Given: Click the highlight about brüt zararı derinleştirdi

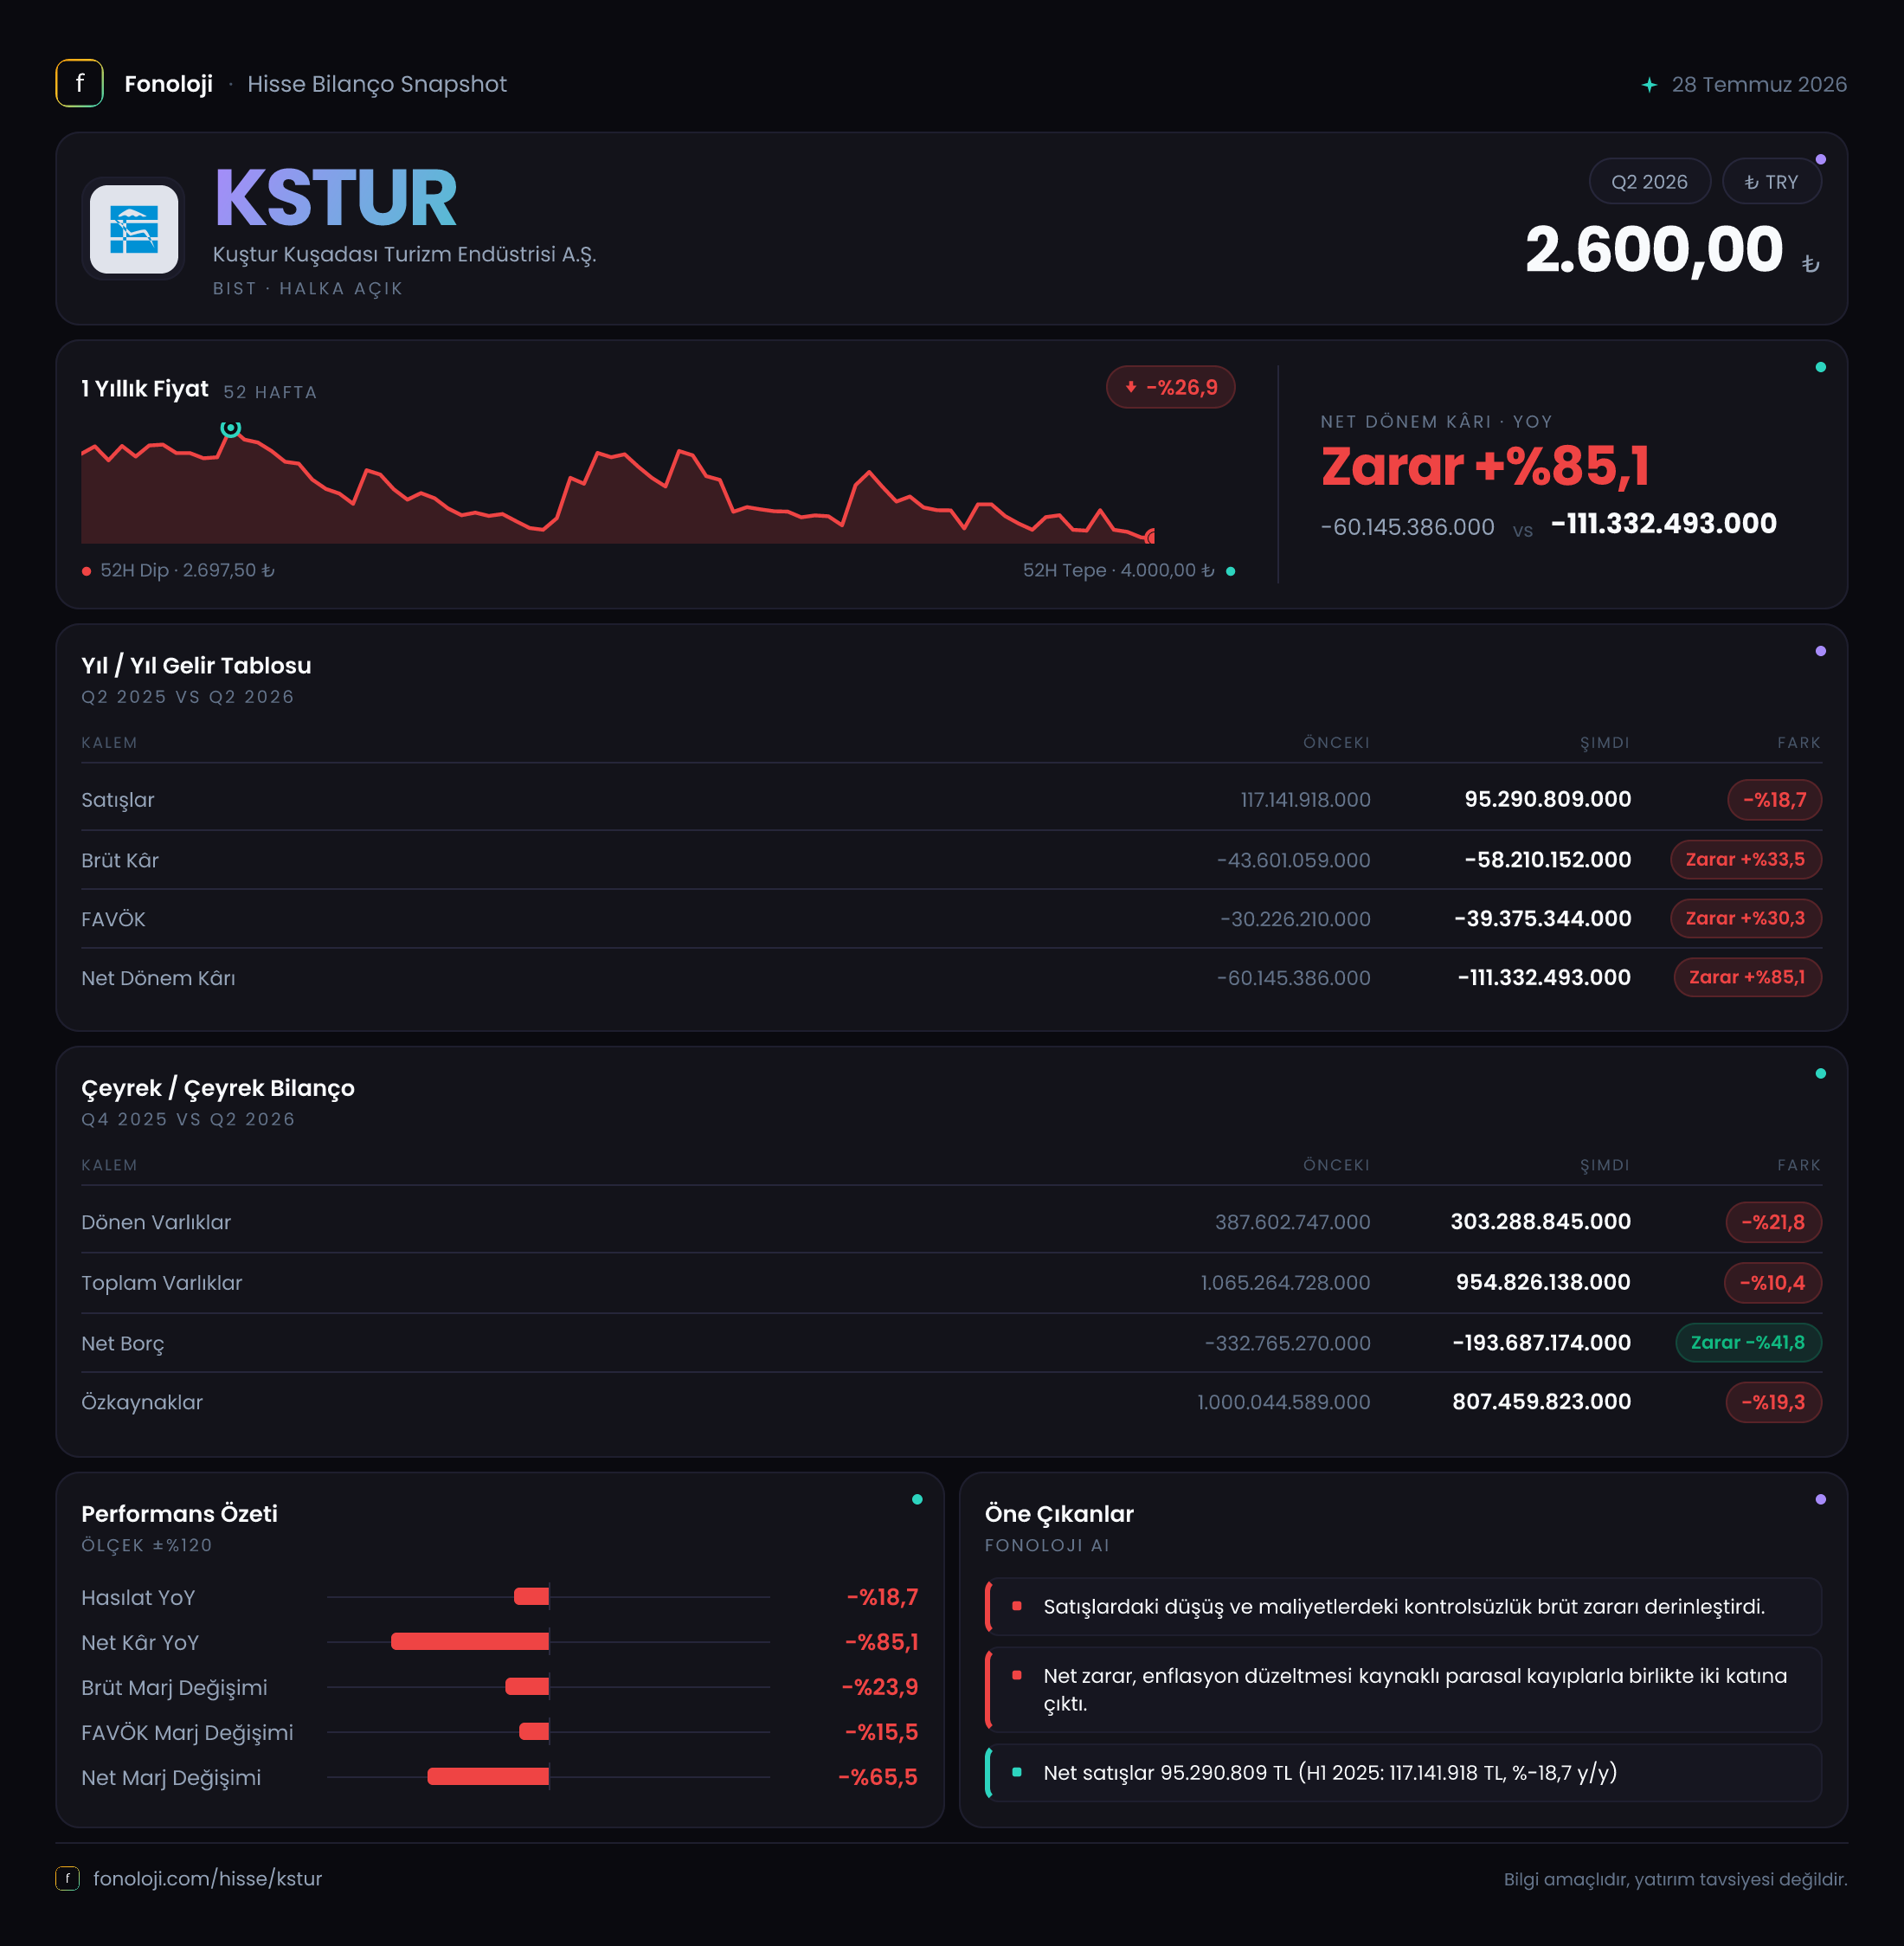Looking at the screenshot, I should pos(1403,1607).
